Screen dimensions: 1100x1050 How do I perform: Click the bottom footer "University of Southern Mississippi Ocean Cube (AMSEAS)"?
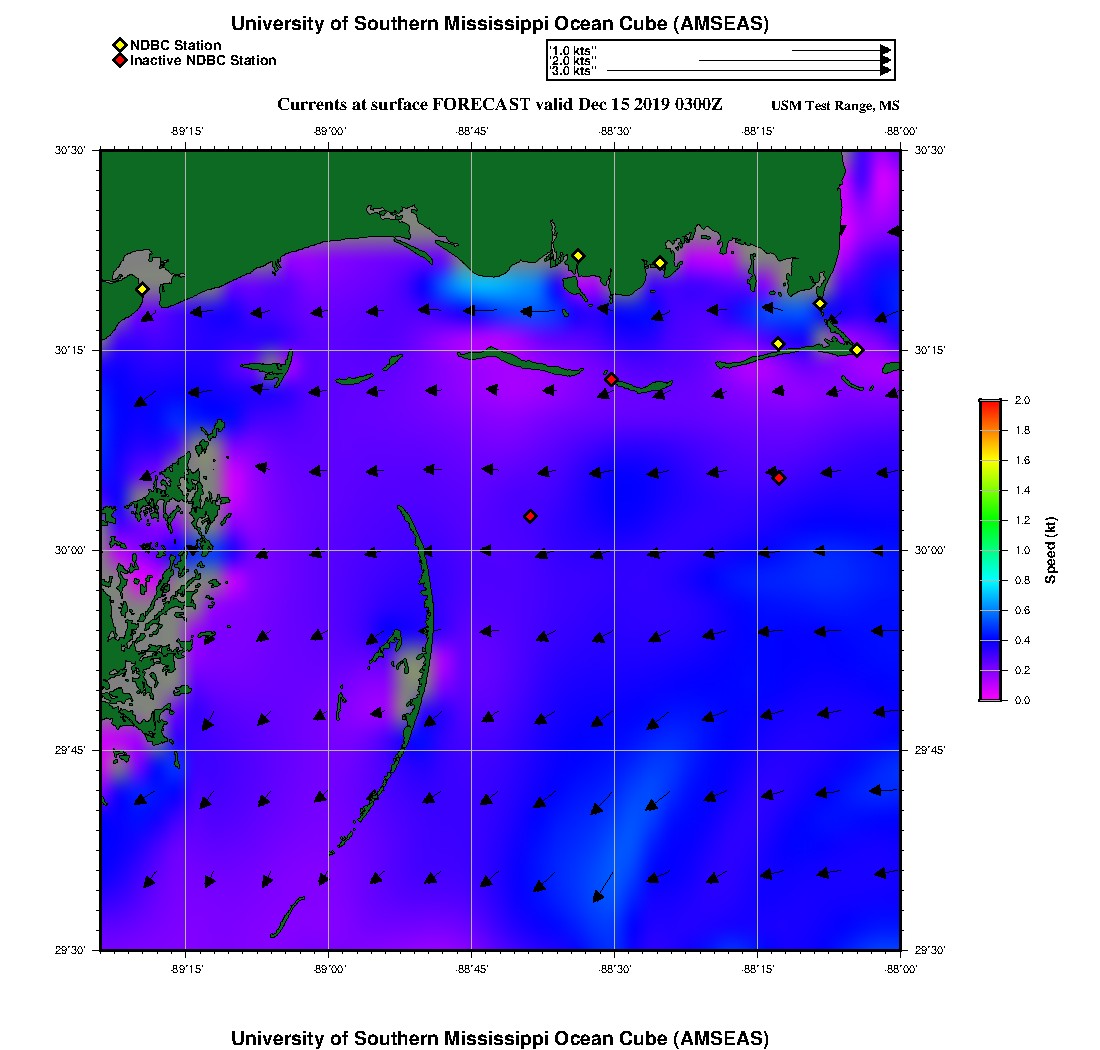pyautogui.click(x=499, y=1037)
